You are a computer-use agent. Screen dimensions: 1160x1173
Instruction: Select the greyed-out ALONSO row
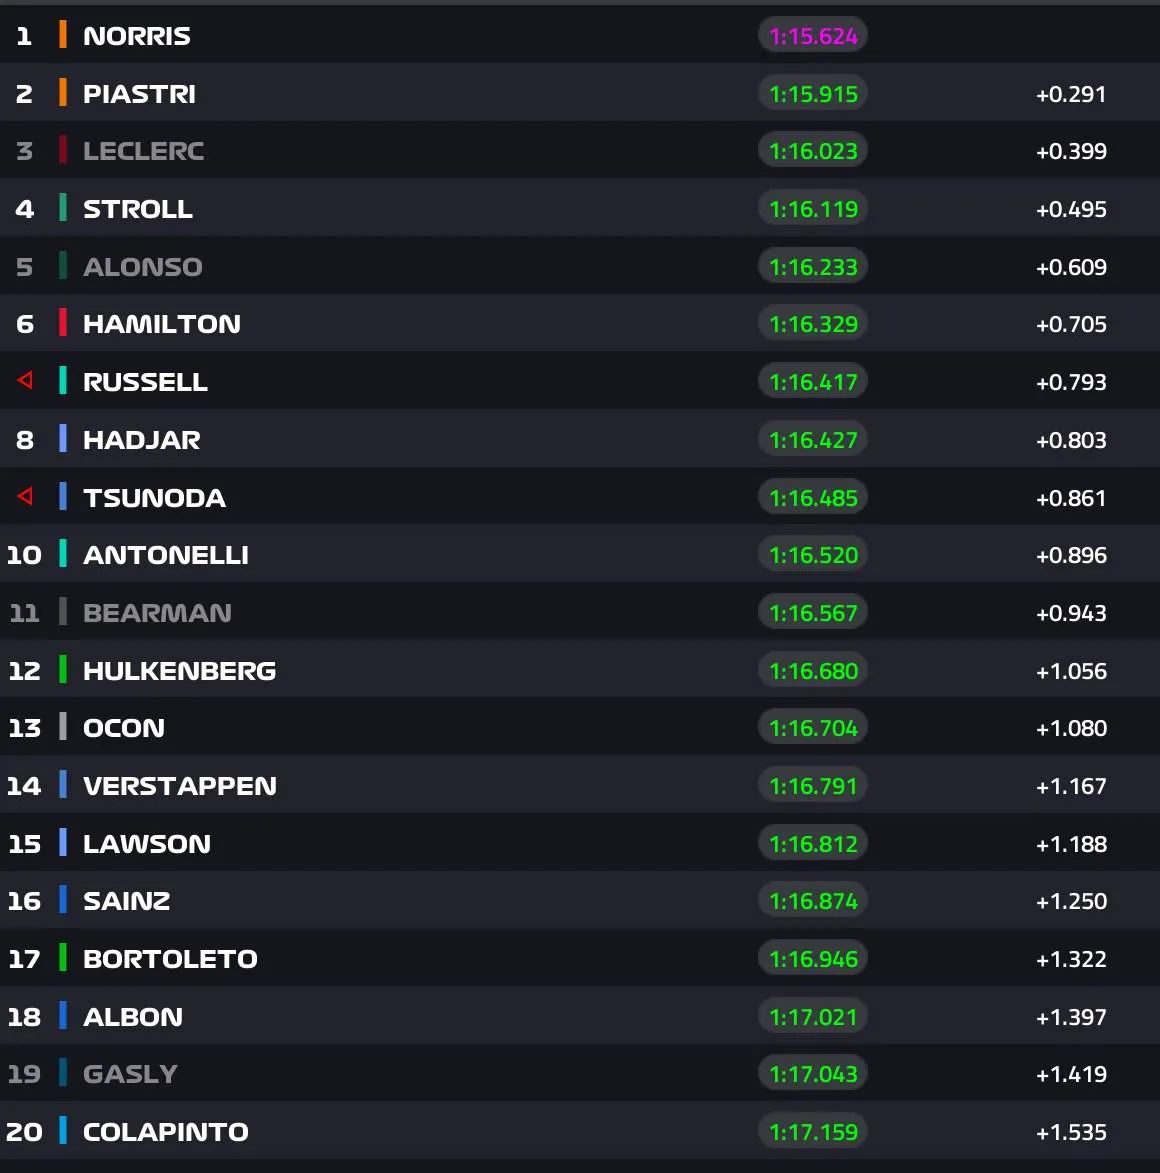580,266
